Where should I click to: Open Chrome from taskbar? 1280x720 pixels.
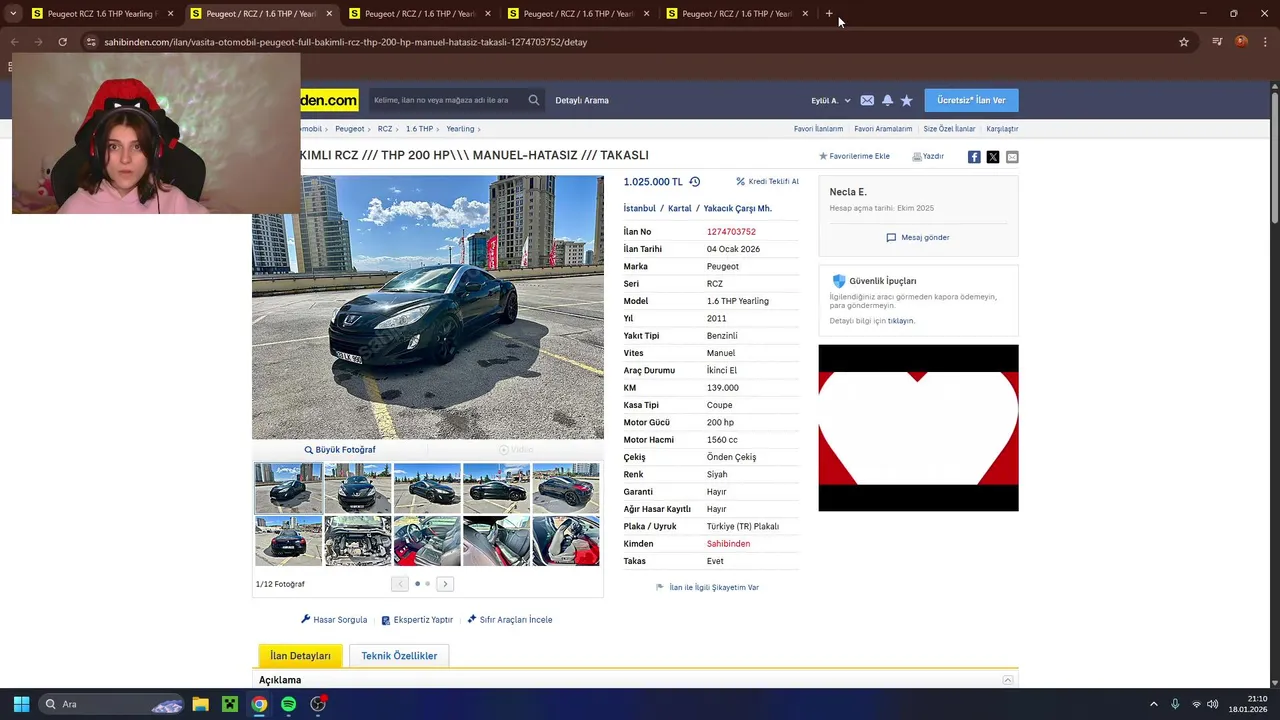point(259,704)
